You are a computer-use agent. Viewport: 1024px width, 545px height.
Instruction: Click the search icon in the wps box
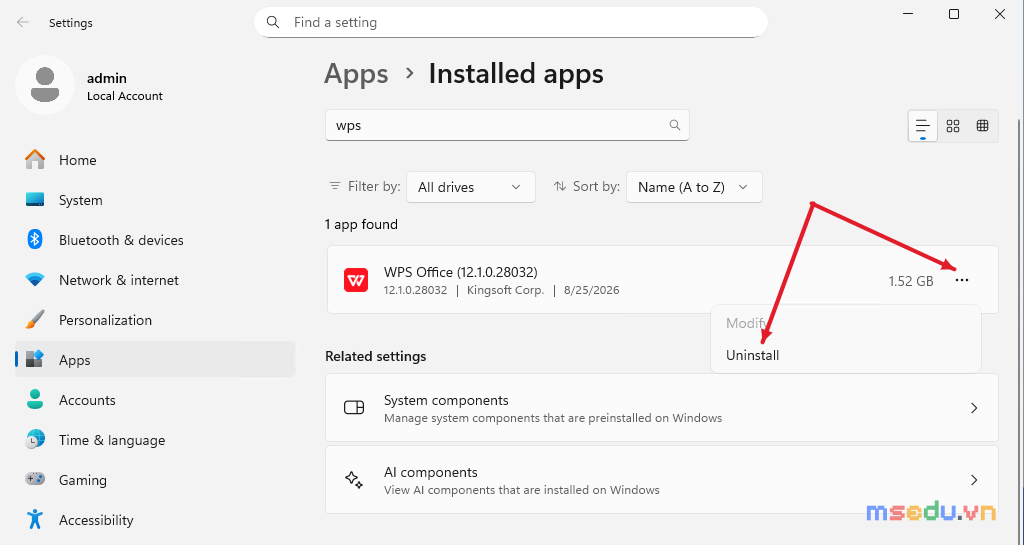(x=675, y=125)
